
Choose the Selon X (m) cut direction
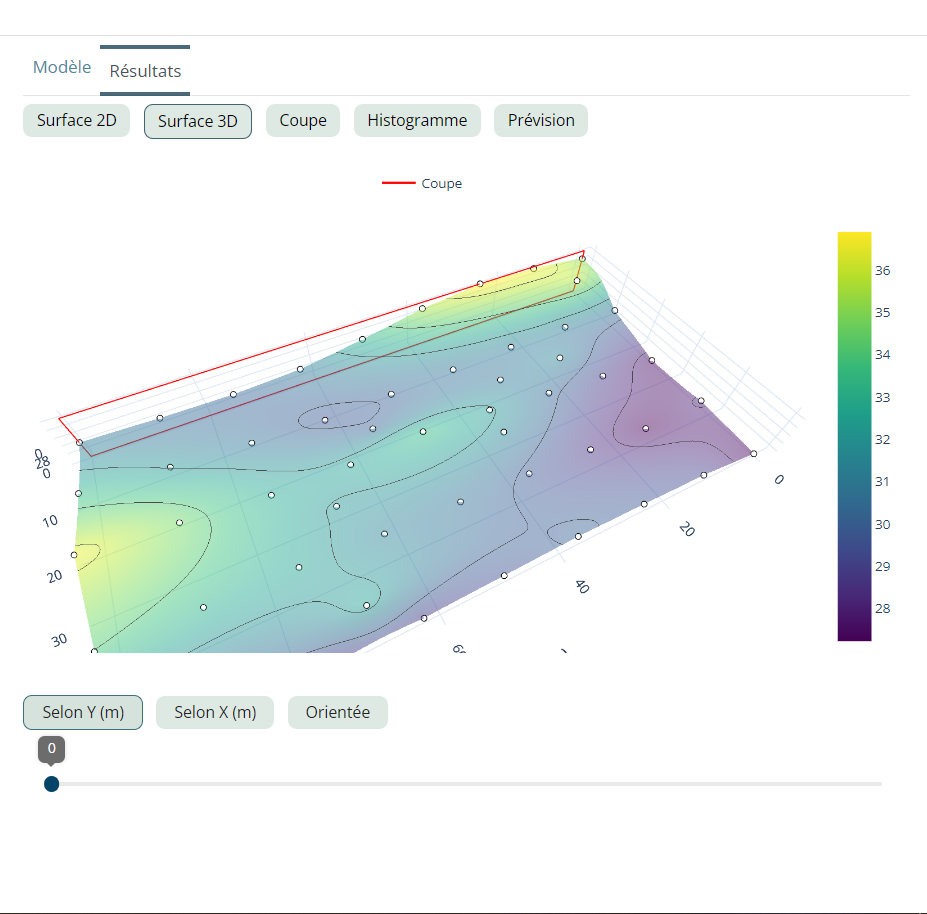215,713
